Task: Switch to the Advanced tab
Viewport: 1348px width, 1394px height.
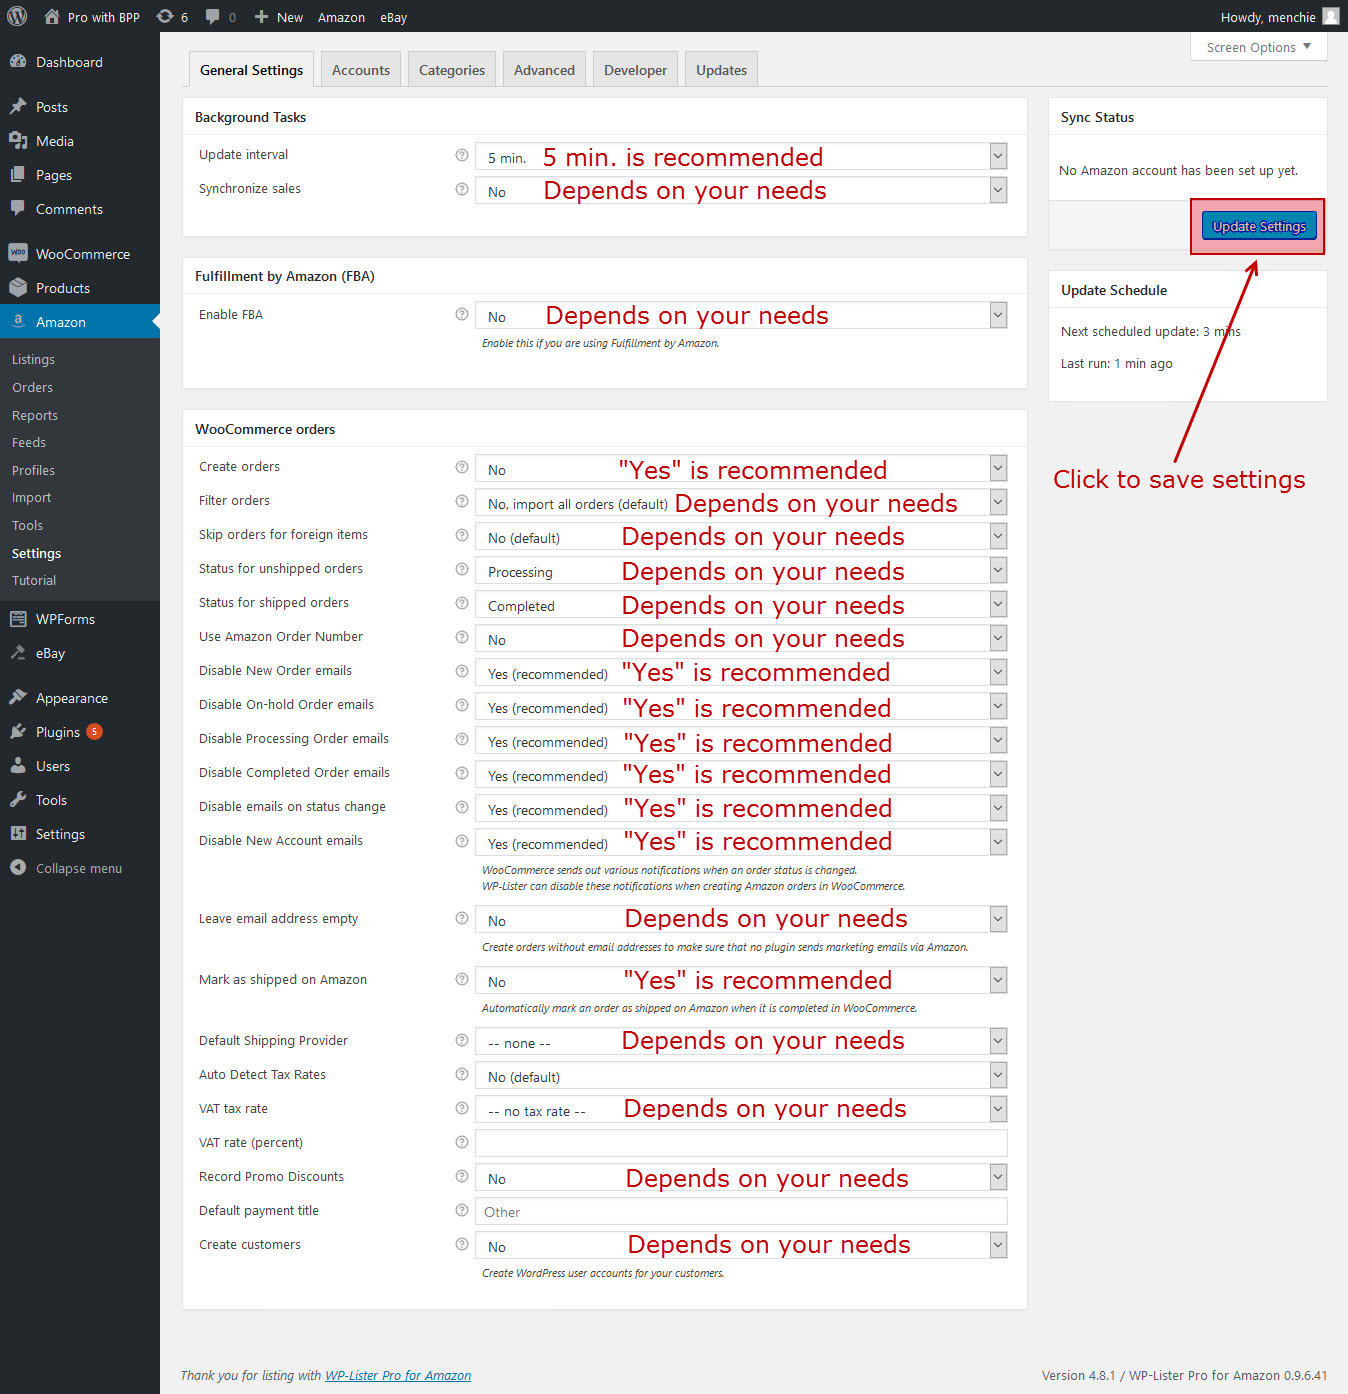Action: tap(544, 70)
